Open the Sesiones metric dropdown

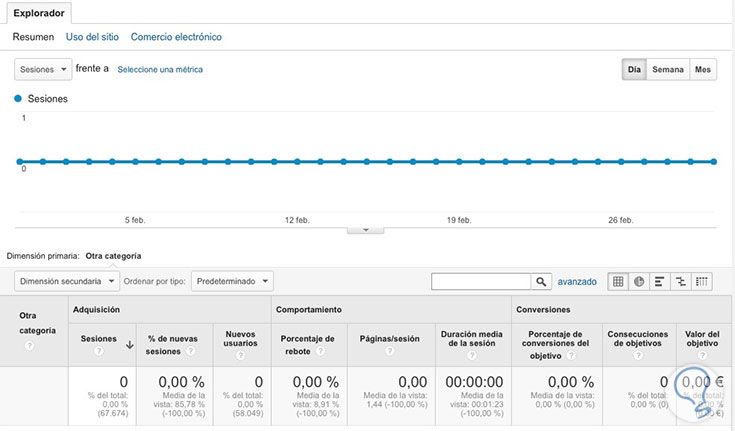[43, 70]
